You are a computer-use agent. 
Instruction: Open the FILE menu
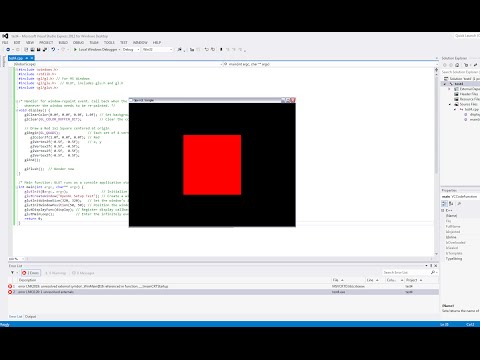pyautogui.click(x=5, y=43)
